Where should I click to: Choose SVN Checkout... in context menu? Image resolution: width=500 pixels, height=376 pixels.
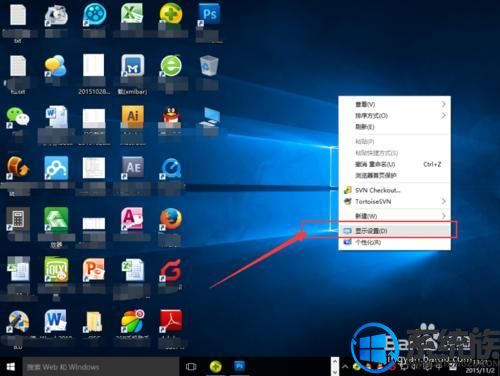pyautogui.click(x=394, y=190)
